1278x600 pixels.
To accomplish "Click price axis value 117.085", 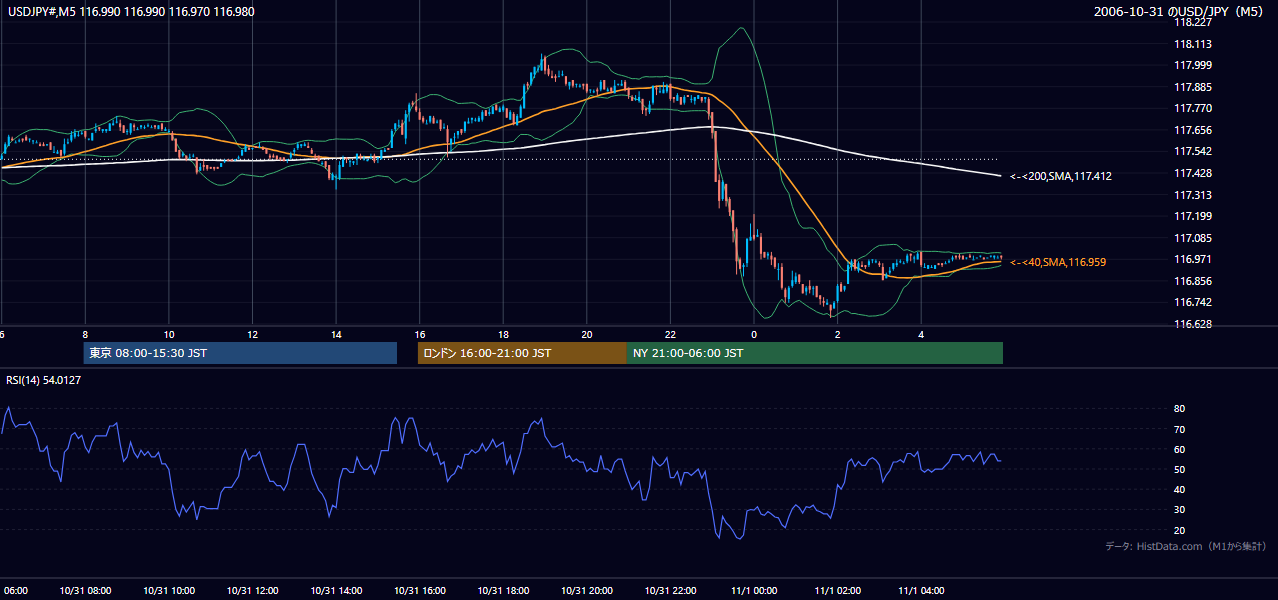I will 1193,238.
